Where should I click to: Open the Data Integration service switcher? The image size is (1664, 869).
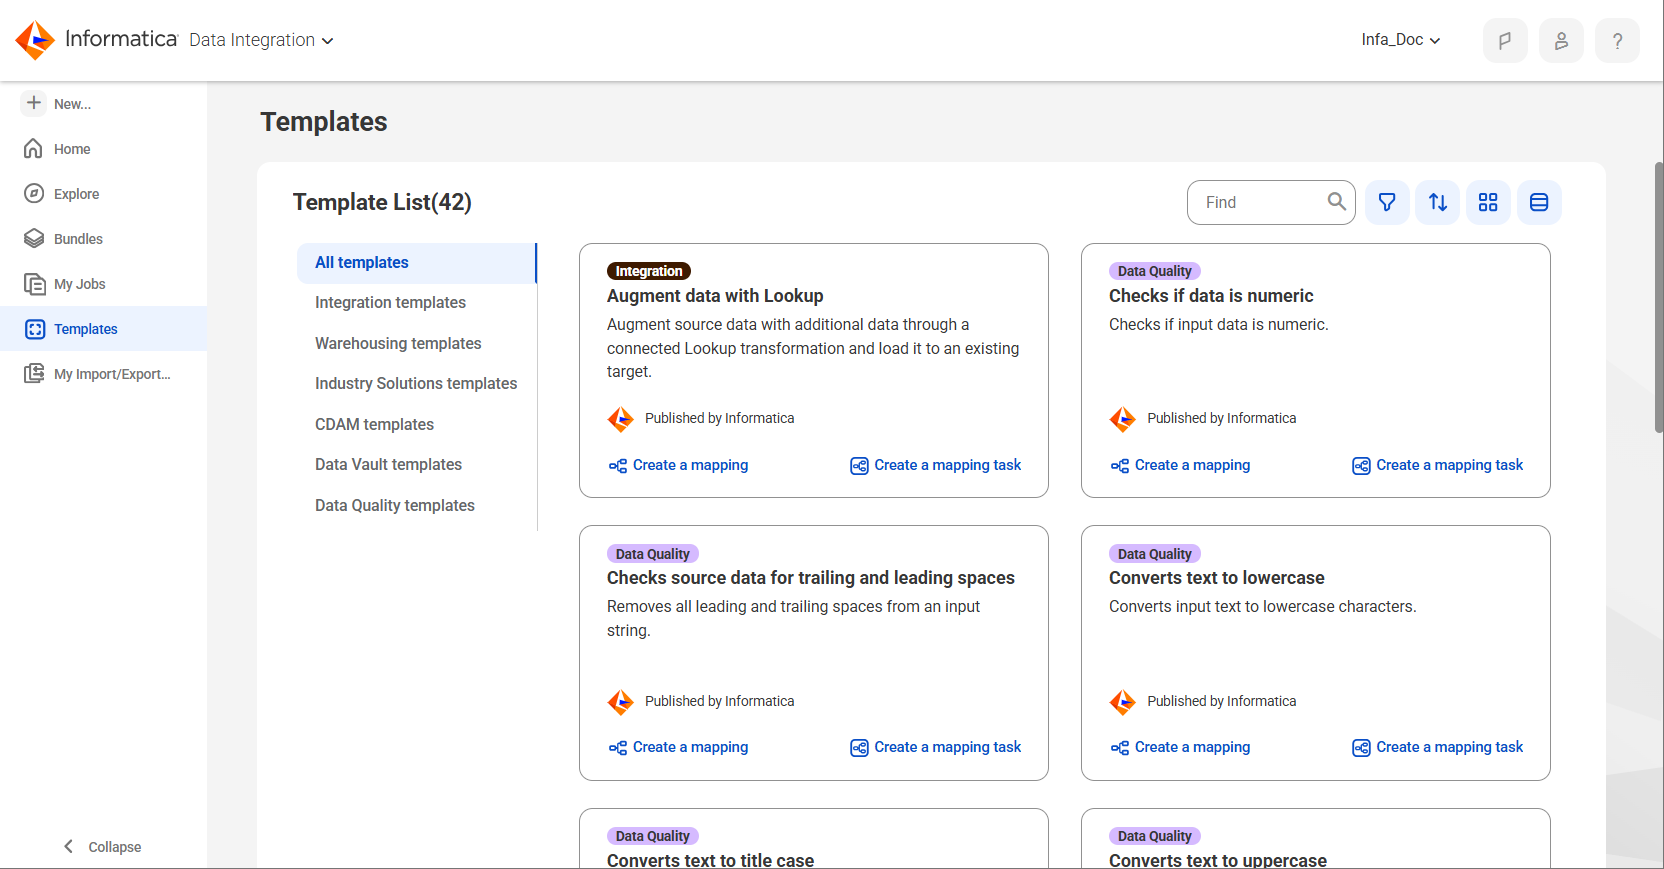coord(261,40)
